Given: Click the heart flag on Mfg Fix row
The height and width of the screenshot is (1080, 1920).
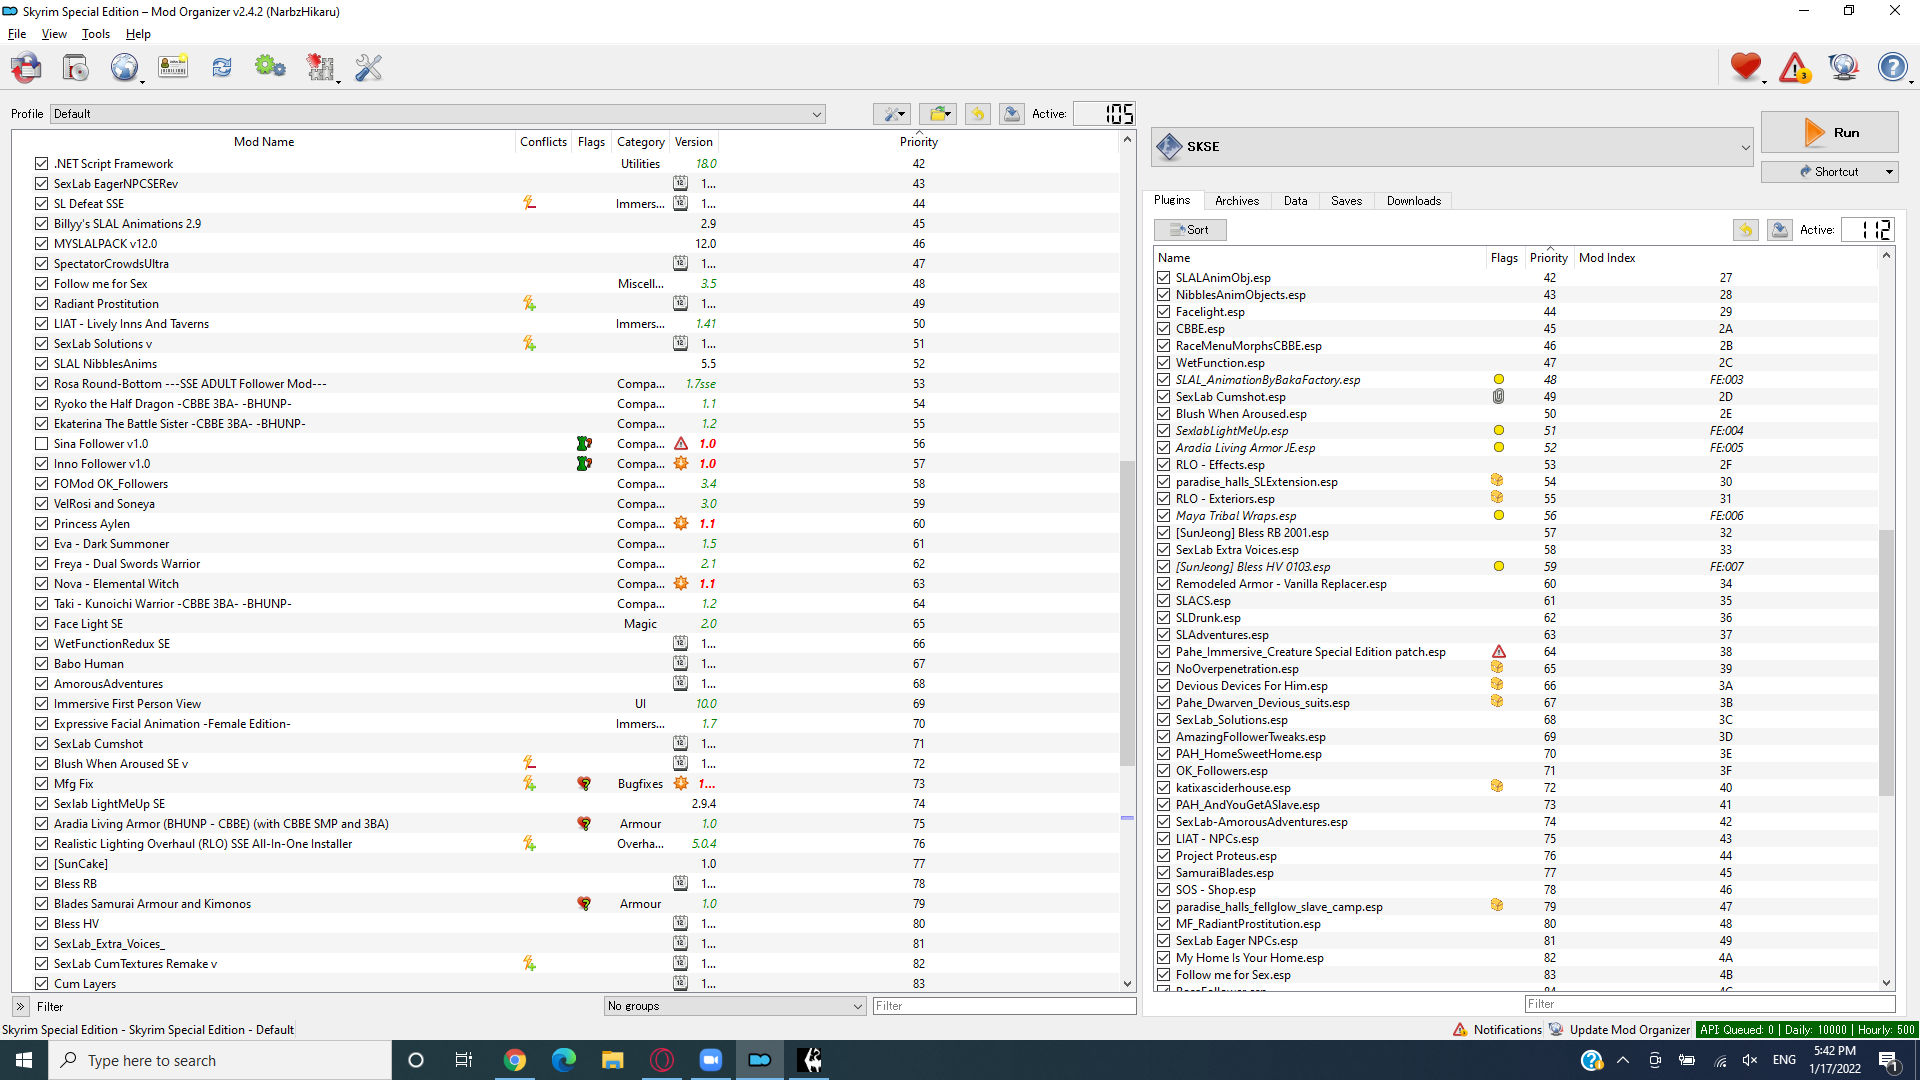Looking at the screenshot, I should (x=584, y=784).
